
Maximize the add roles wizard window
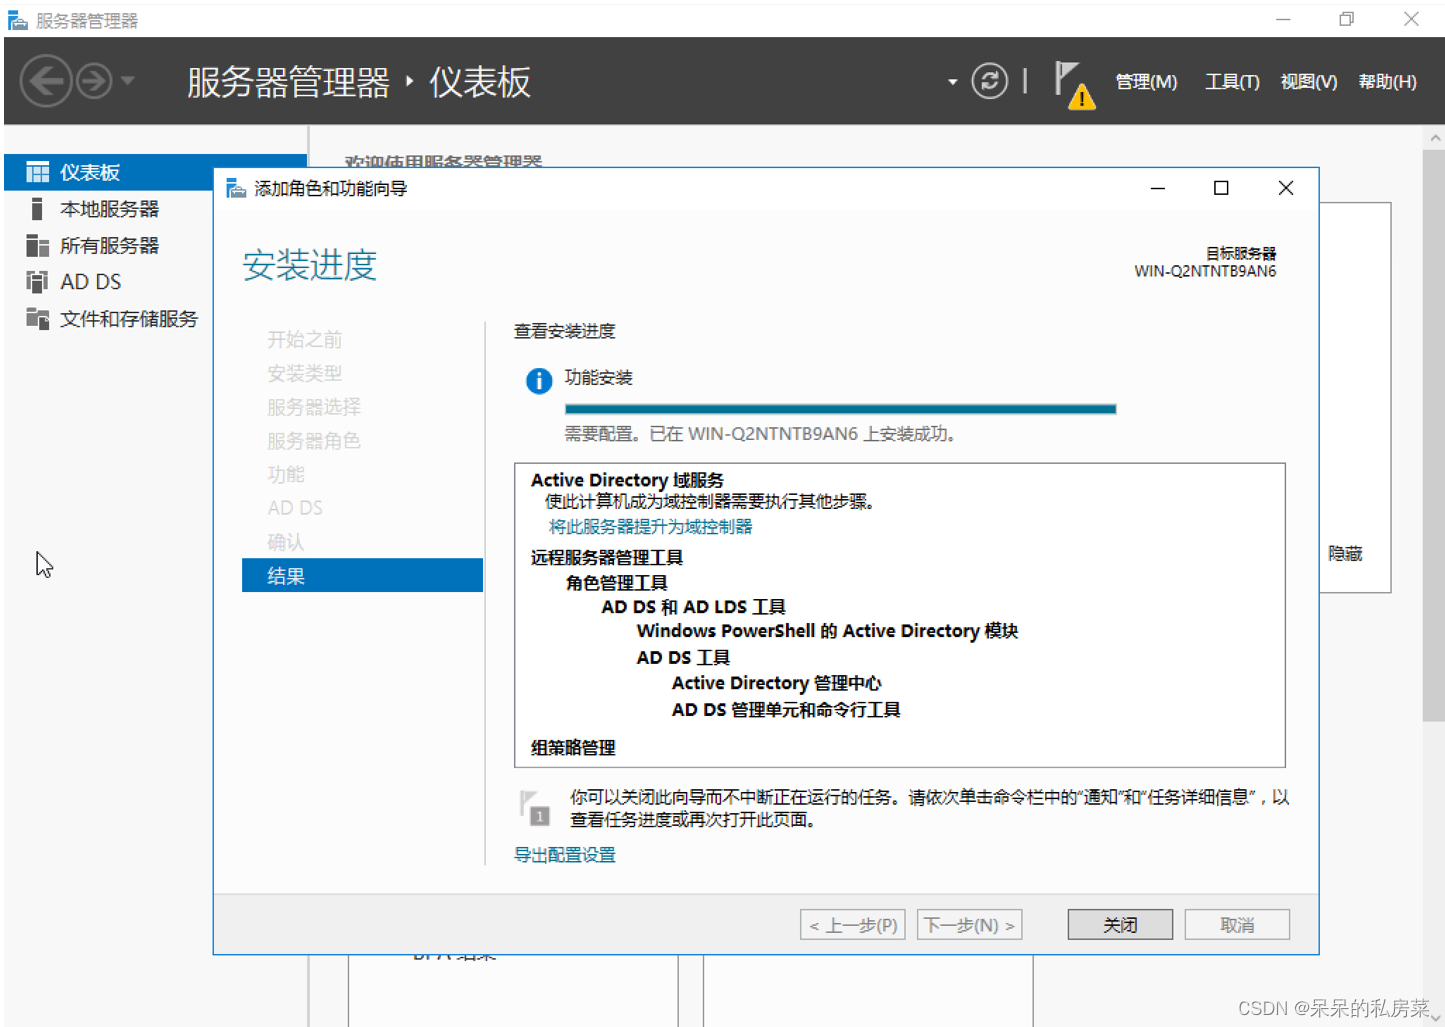tap(1221, 188)
